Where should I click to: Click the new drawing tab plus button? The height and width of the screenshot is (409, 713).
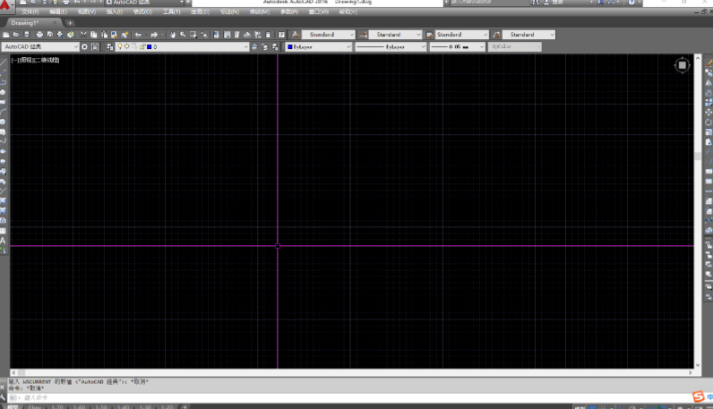(70, 22)
